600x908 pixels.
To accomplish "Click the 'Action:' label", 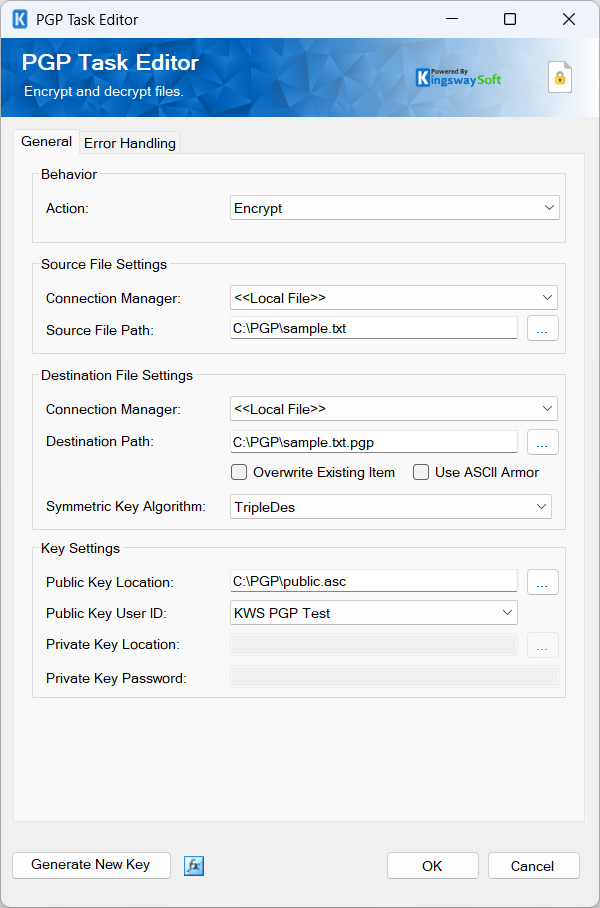I will tap(67, 208).
